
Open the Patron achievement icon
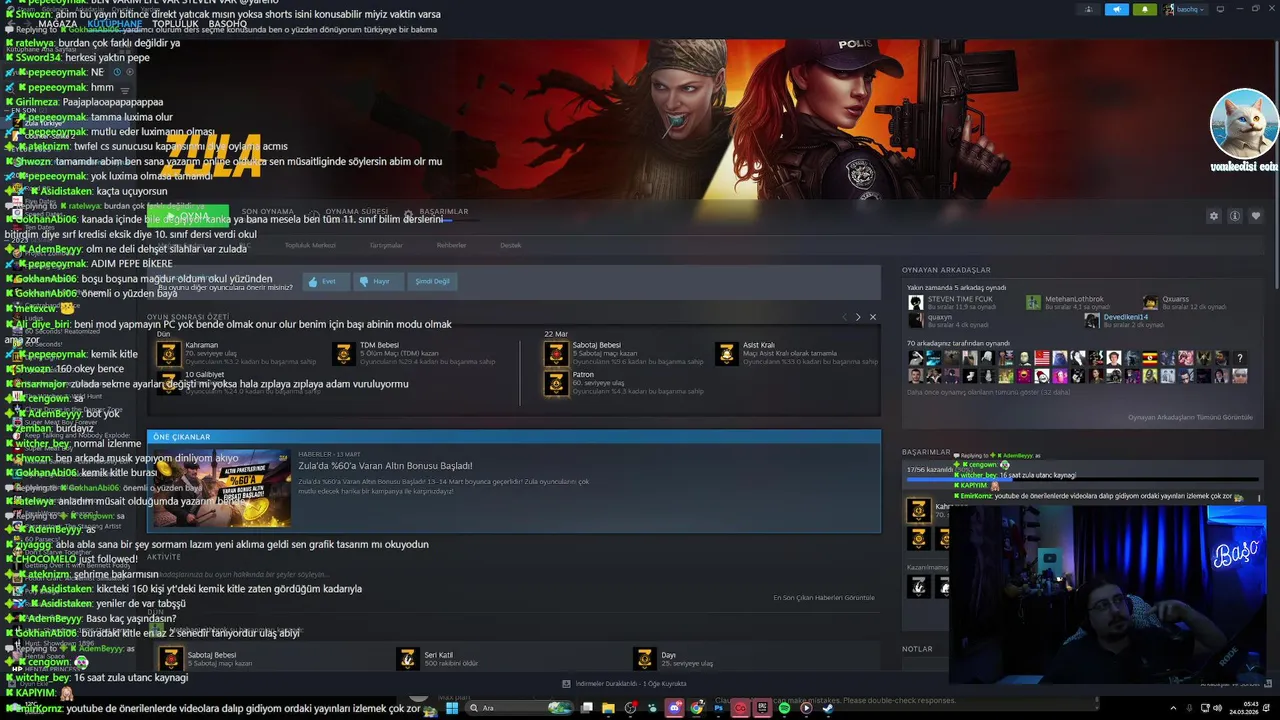click(x=556, y=383)
